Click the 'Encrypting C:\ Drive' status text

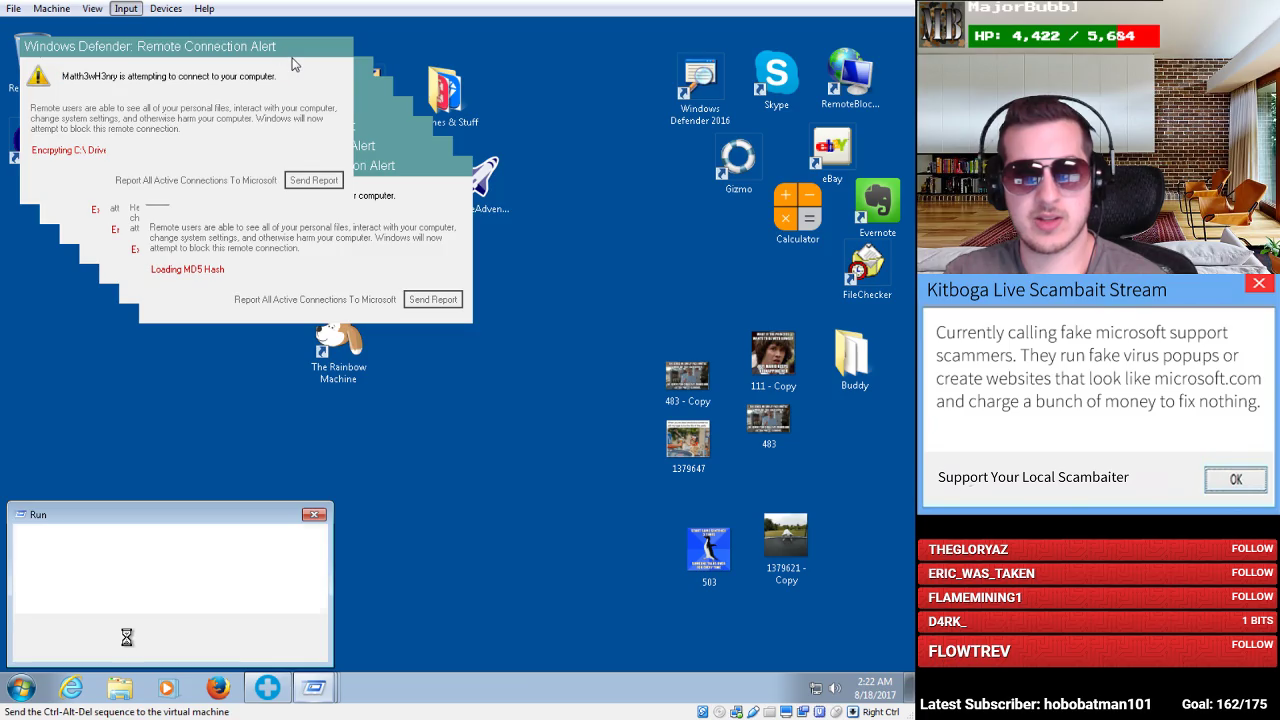tap(69, 150)
